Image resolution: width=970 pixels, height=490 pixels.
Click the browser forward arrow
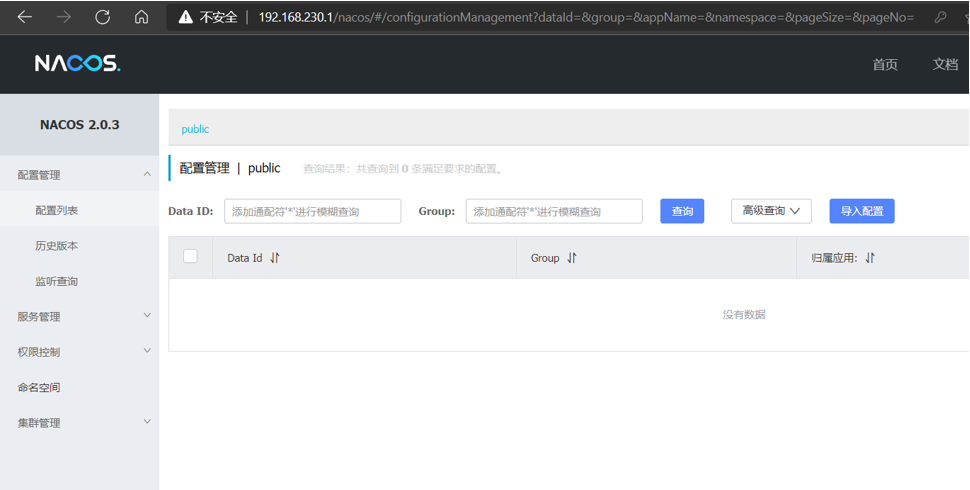click(x=63, y=17)
